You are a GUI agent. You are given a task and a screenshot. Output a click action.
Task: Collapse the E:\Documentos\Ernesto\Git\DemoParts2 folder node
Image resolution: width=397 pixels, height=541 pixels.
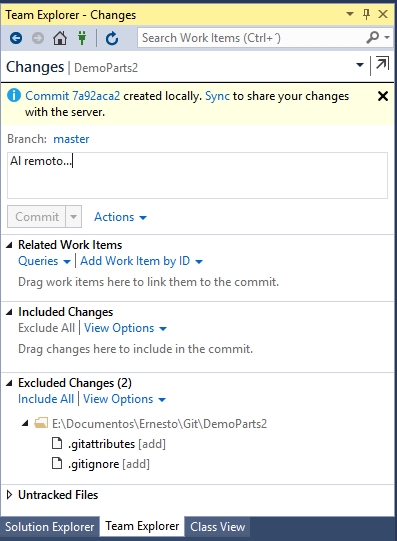pyautogui.click(x=25, y=423)
